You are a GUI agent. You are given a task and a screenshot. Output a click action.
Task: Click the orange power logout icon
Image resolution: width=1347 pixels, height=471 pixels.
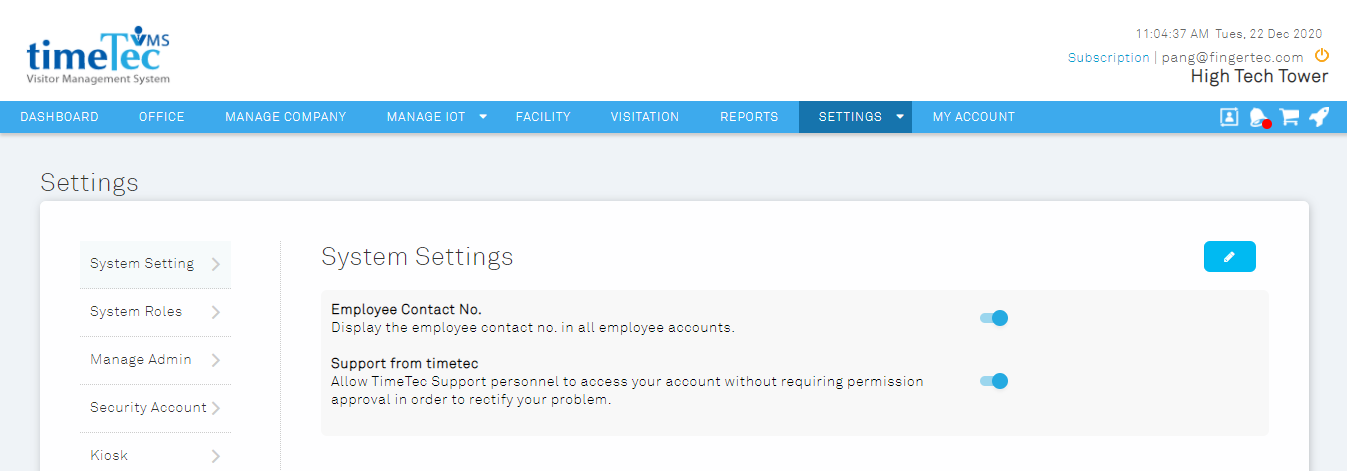click(1321, 56)
